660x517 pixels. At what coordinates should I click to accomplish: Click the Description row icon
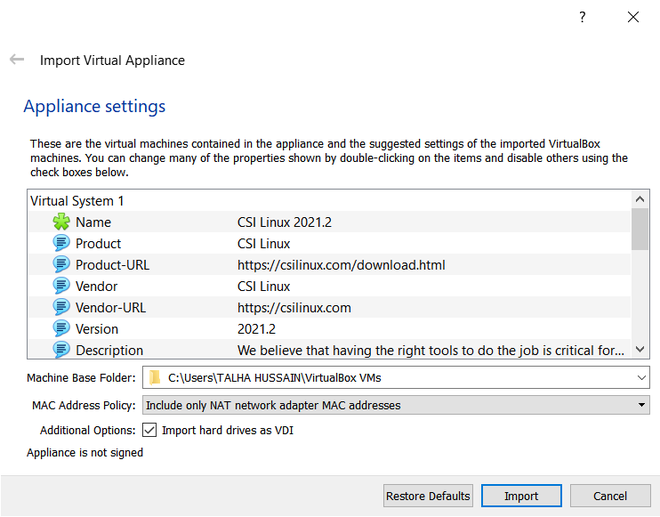(62, 350)
